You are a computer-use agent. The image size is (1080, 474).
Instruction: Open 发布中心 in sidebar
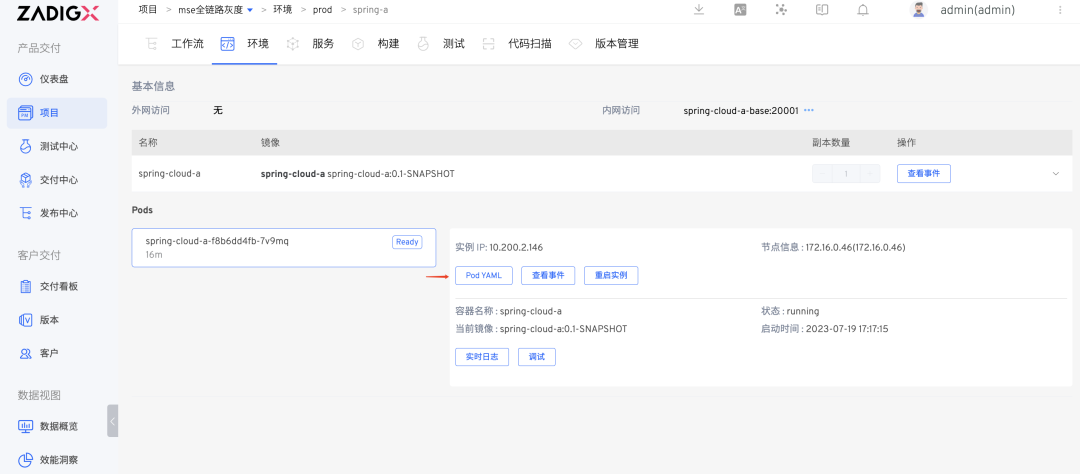(x=56, y=214)
